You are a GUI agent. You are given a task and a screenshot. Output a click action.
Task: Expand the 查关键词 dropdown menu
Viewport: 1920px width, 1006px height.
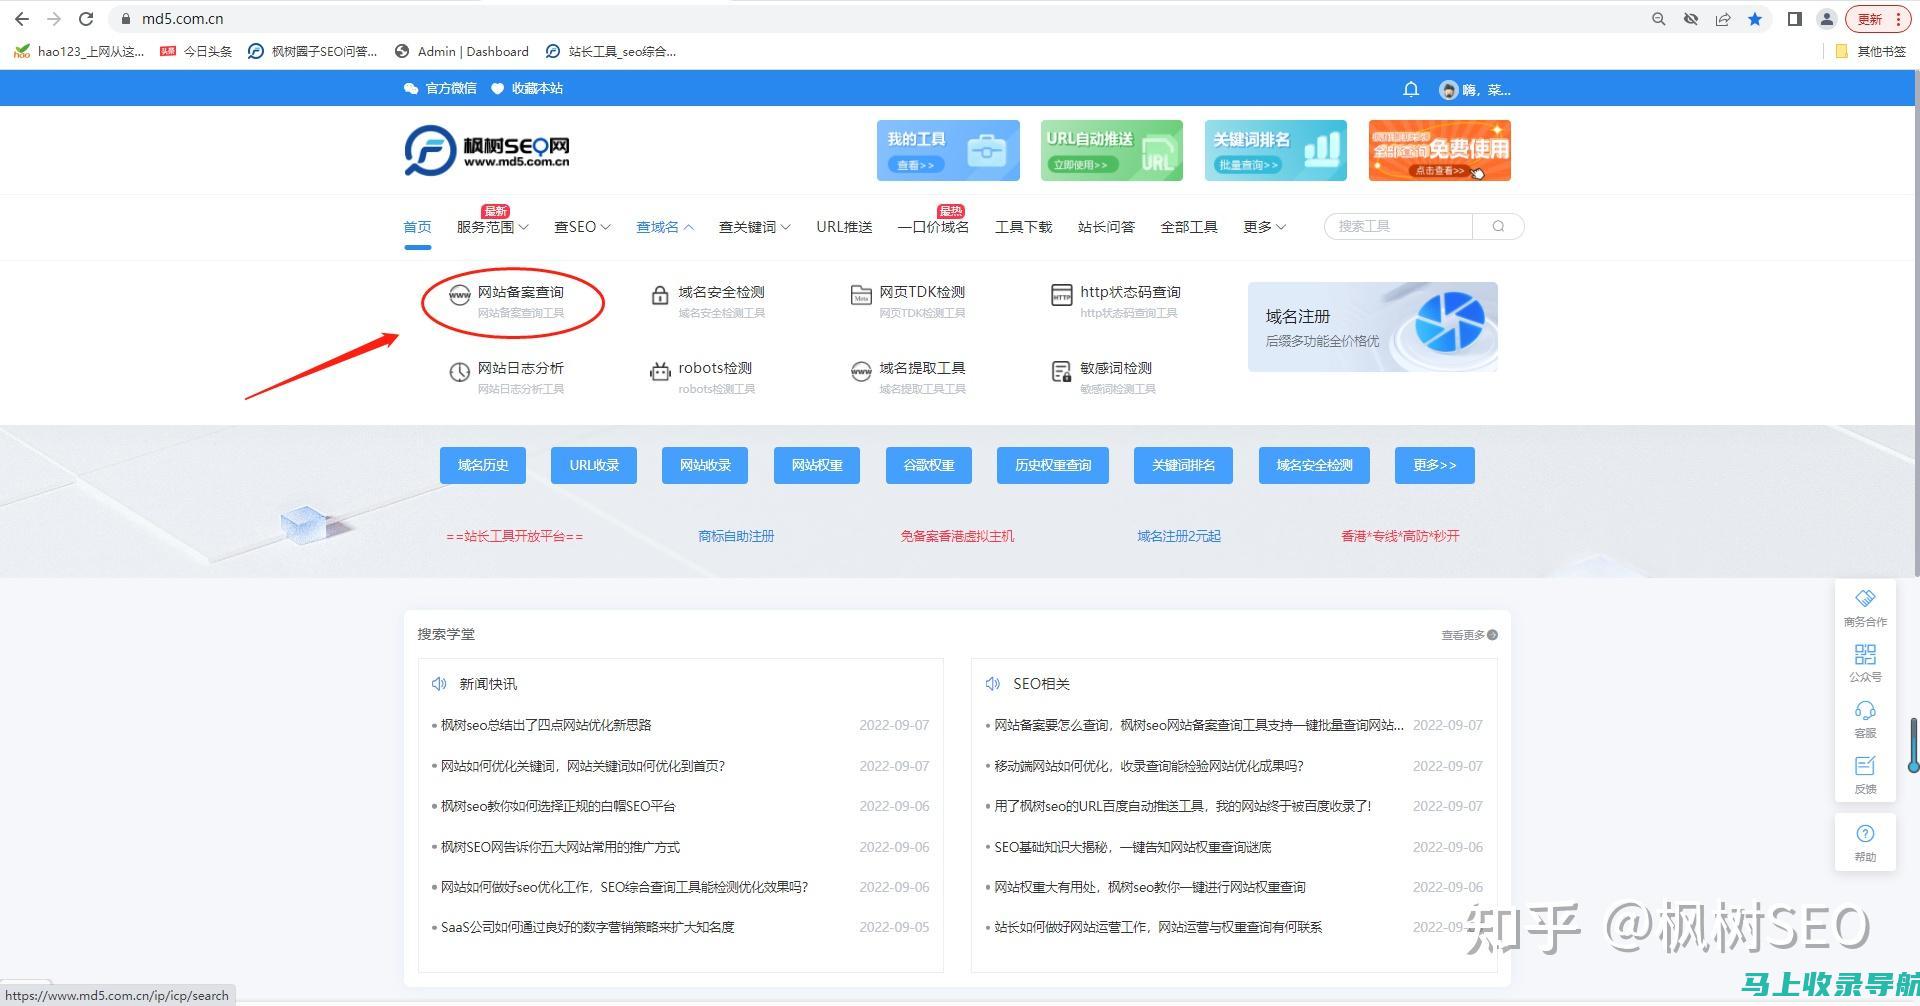click(754, 227)
